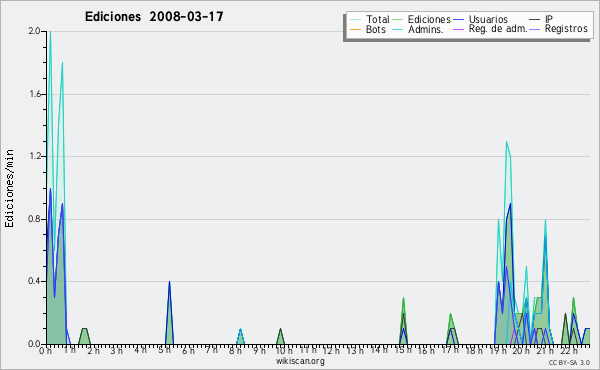Click the y-axis label 'Ediciones/min'
Screen dimensions: 600x370
(9, 188)
